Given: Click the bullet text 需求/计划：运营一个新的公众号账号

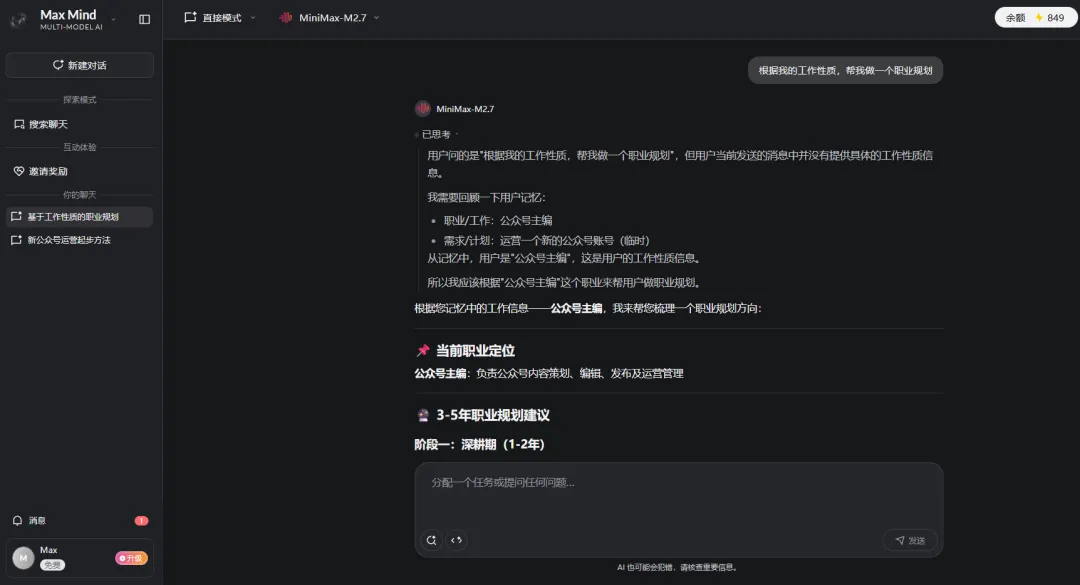Looking at the screenshot, I should 546,240.
